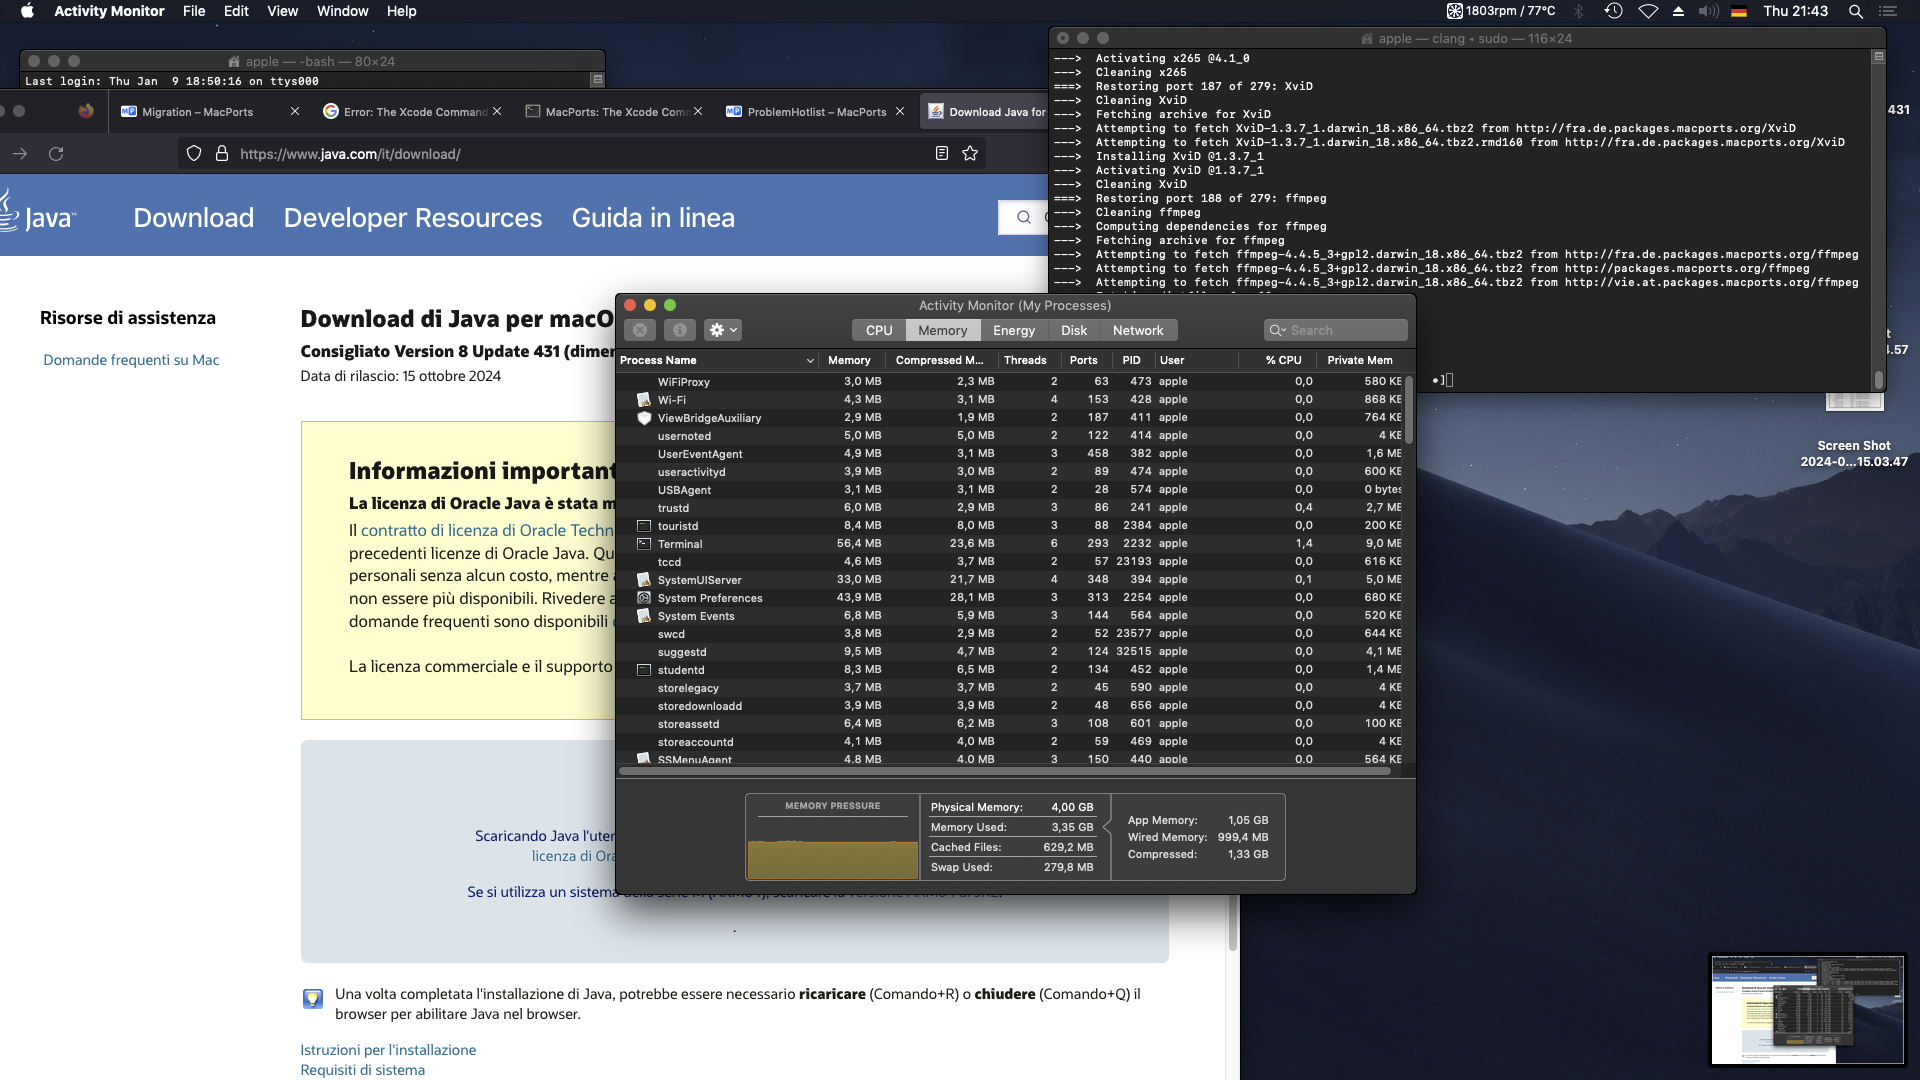The height and width of the screenshot is (1080, 1920).
Task: Click the Firefox reload page icon
Action: click(x=56, y=154)
